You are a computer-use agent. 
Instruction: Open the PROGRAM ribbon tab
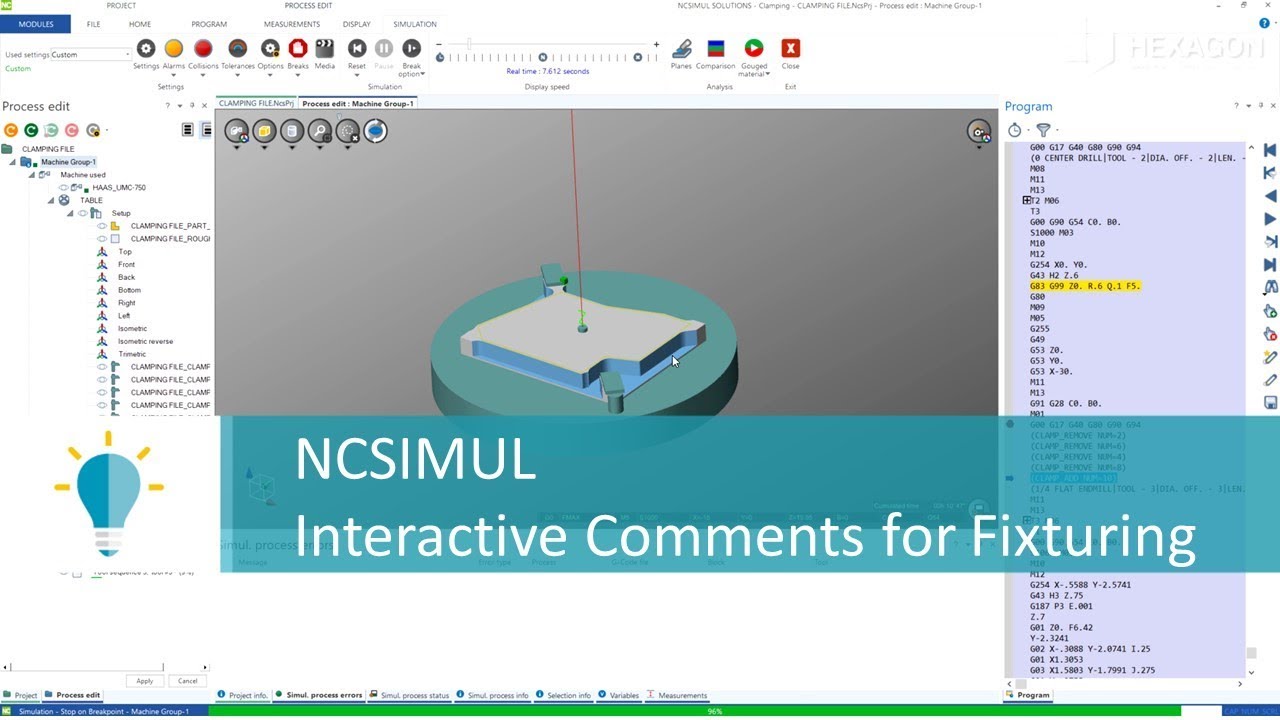tap(209, 24)
